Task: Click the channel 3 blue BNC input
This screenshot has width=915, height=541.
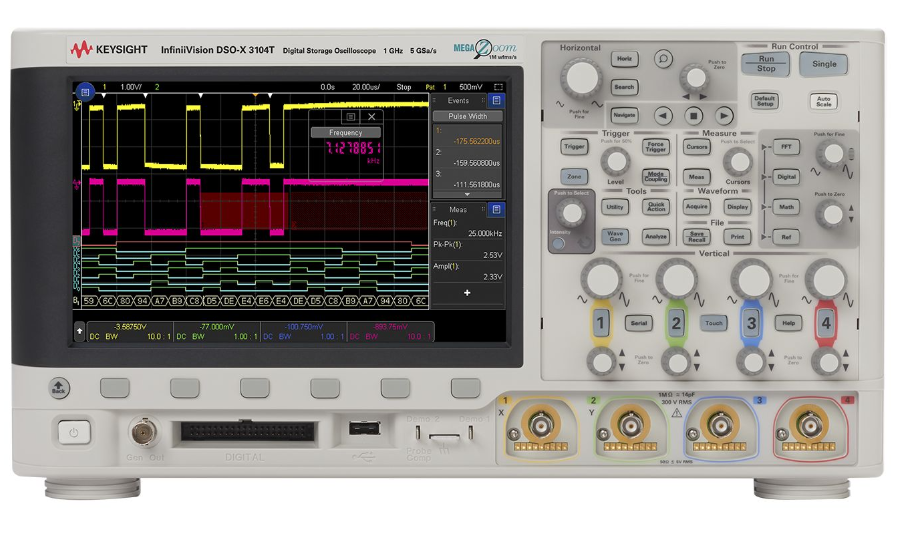Action: click(720, 425)
